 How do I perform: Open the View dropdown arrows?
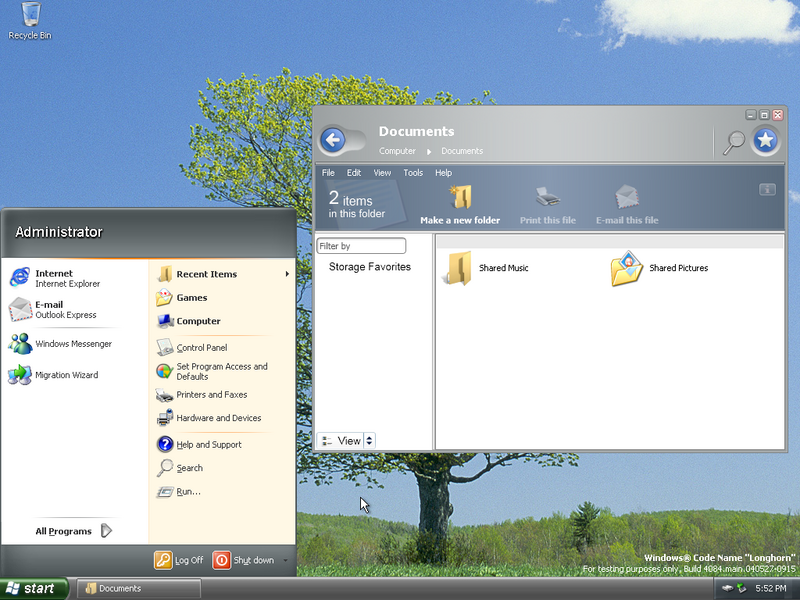point(369,441)
